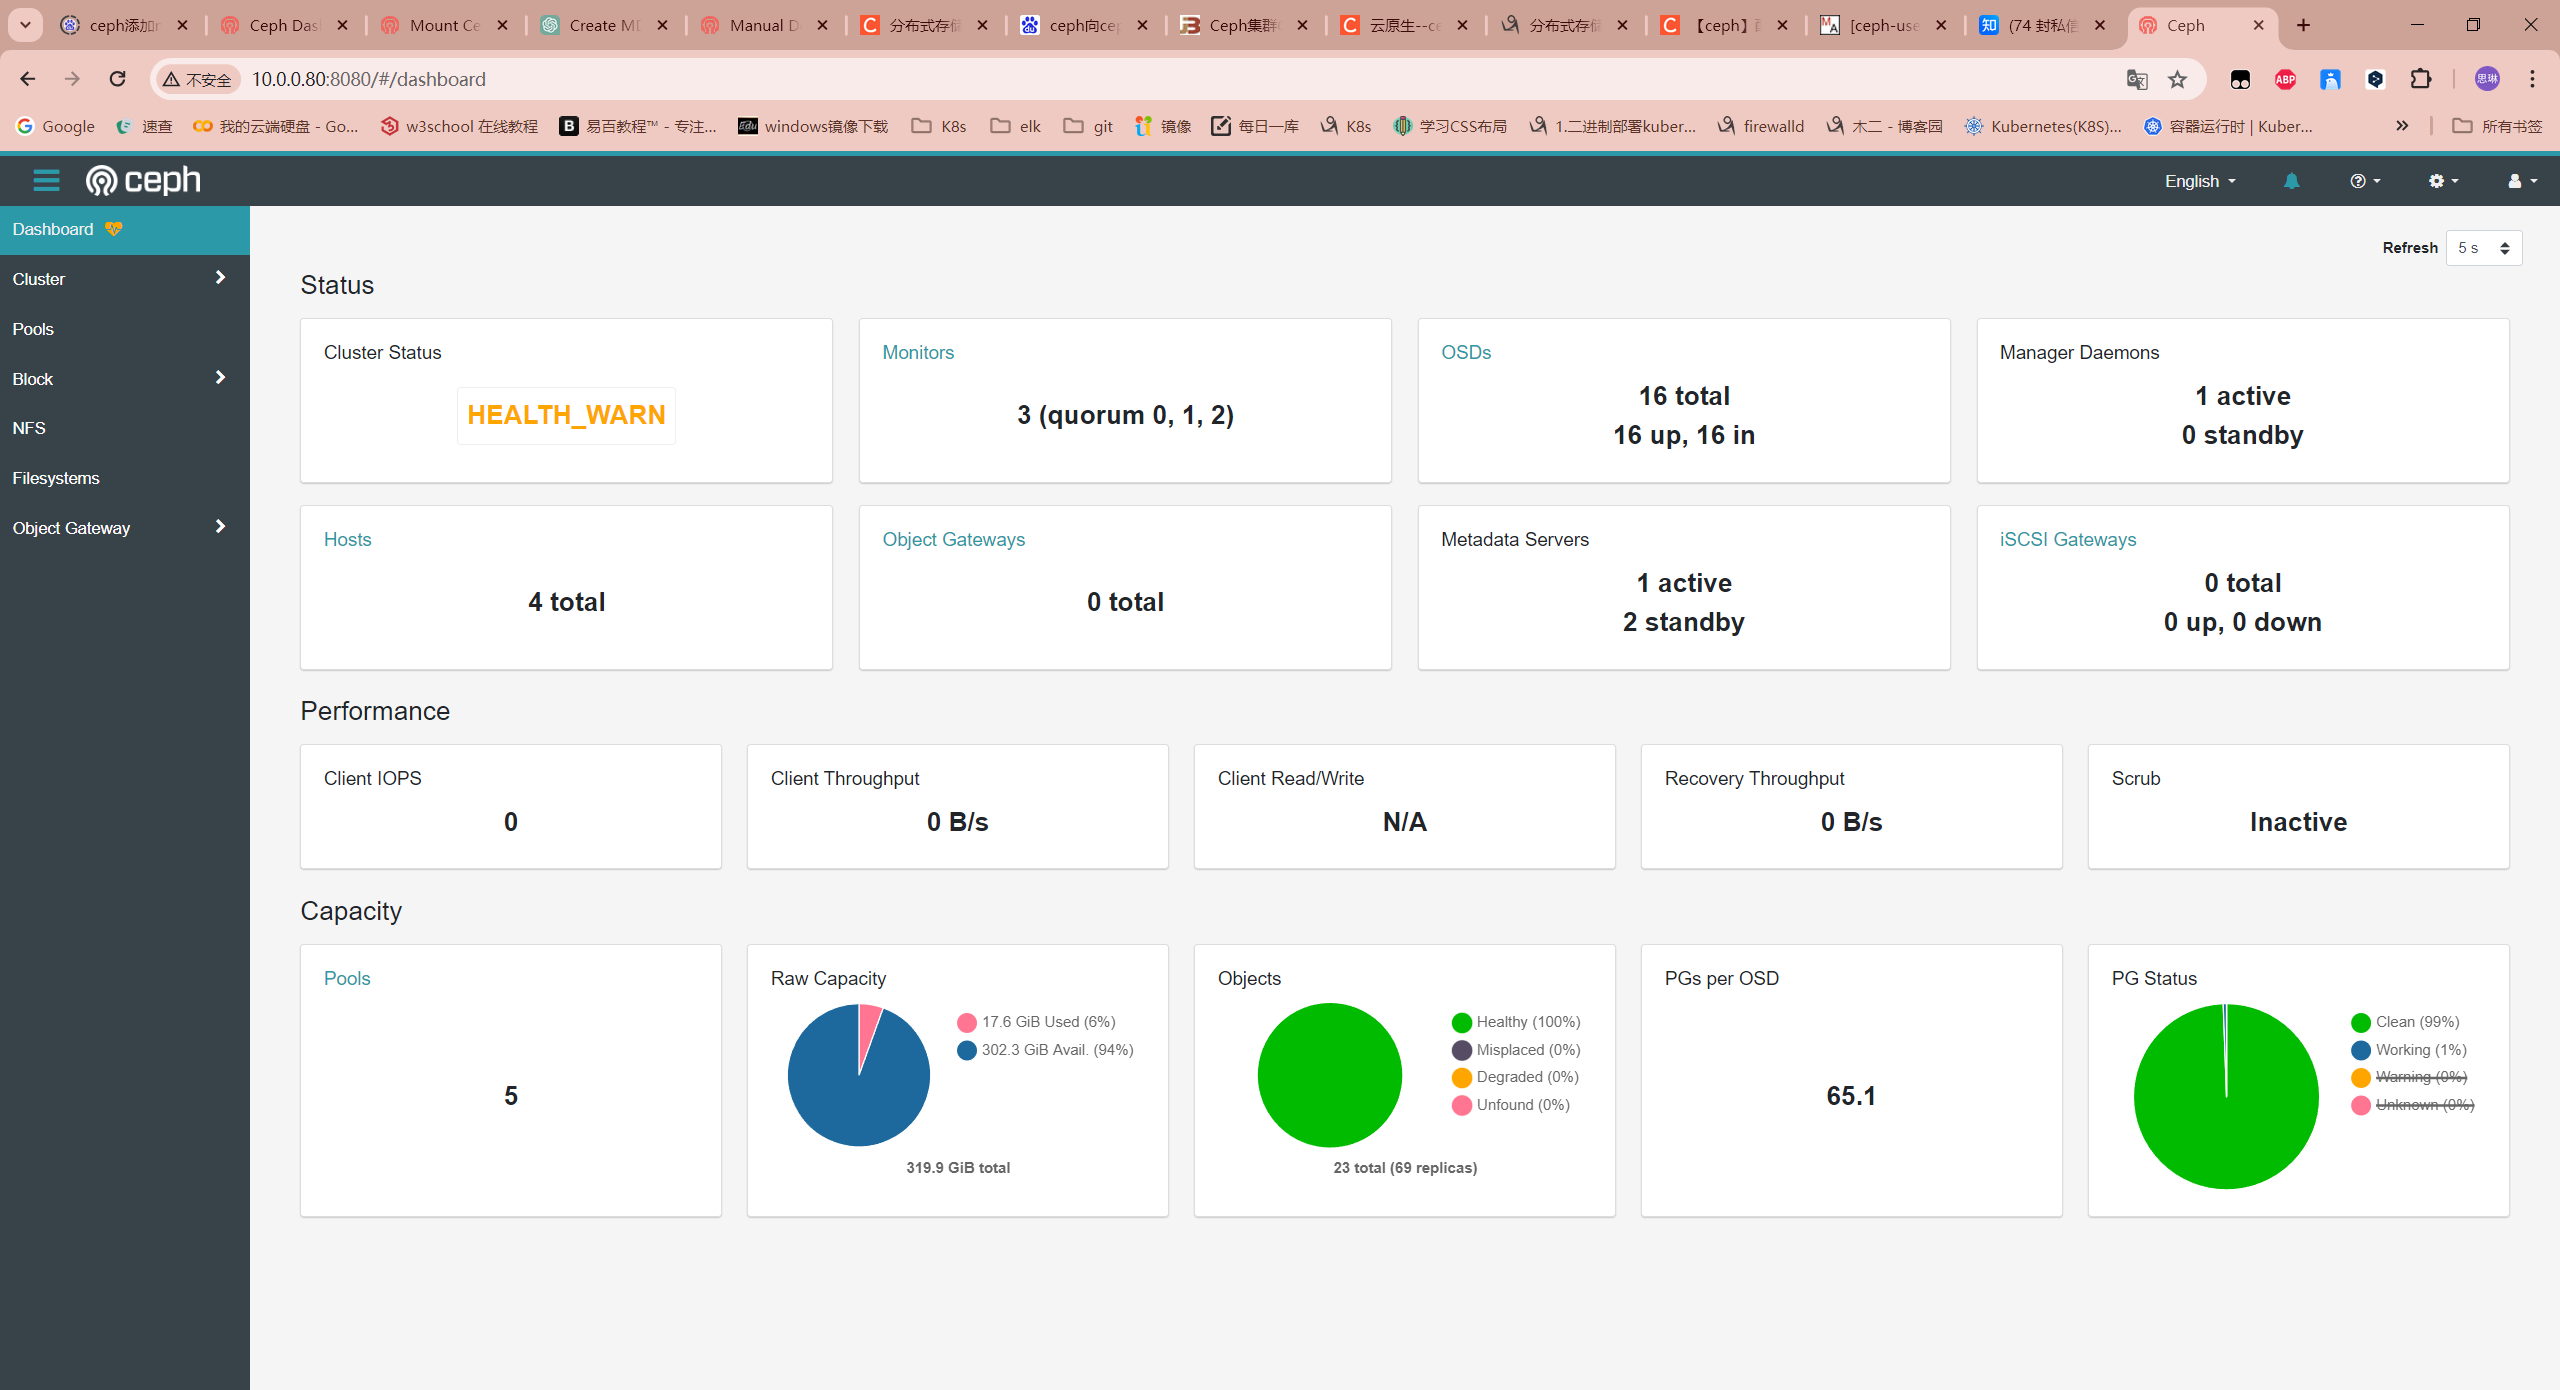The height and width of the screenshot is (1390, 2560).
Task: Open Filesystems in the sidebar
Action: (x=56, y=478)
